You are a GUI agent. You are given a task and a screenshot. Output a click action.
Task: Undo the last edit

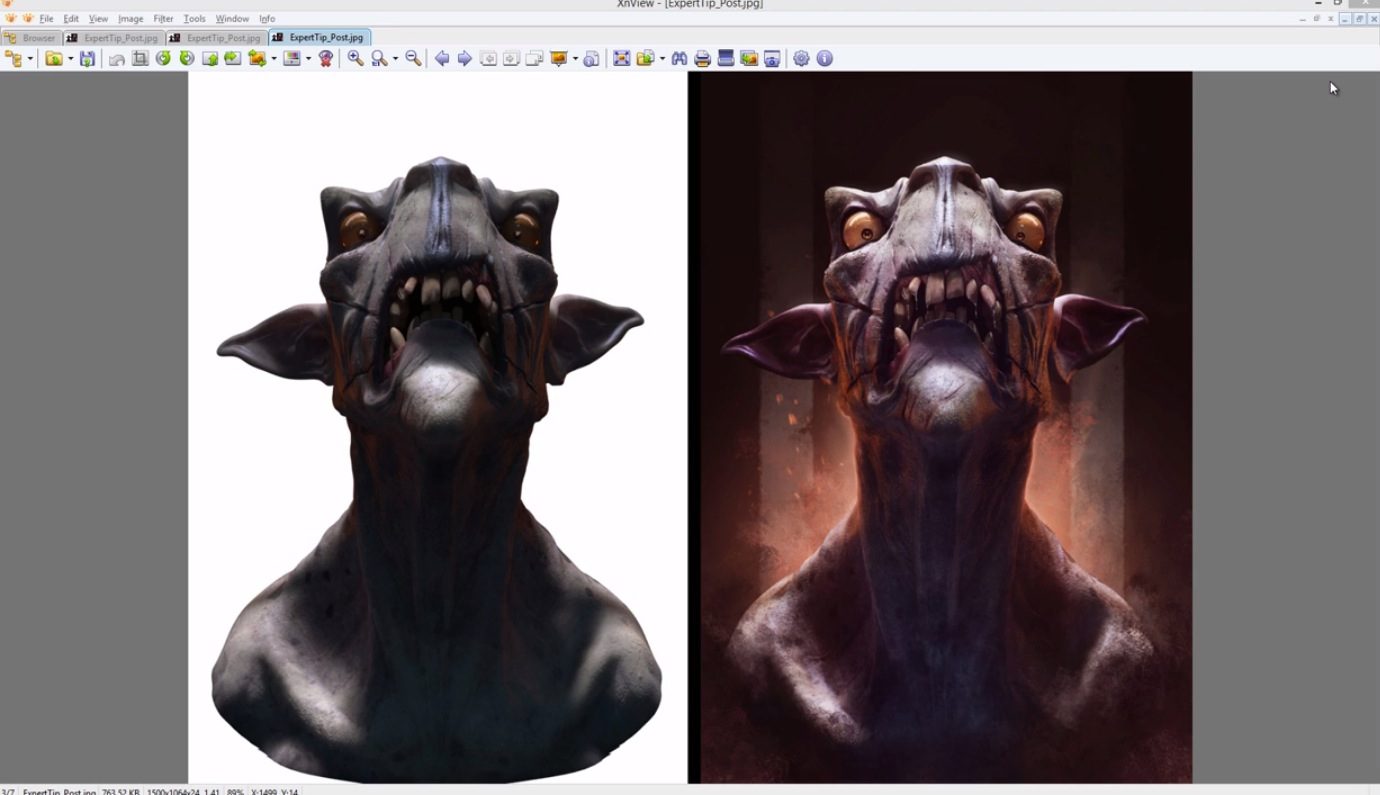114,58
